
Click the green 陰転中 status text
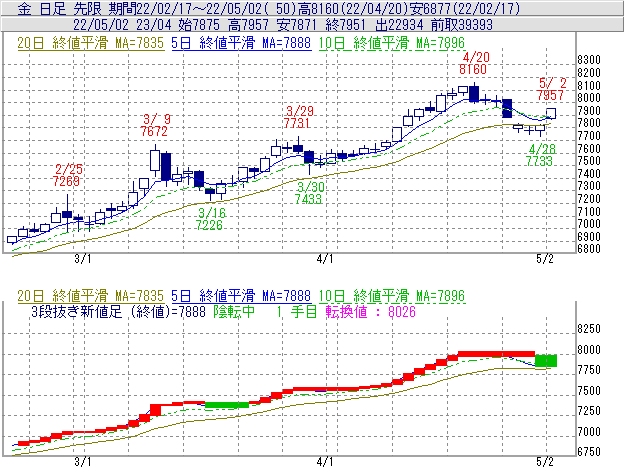234,311
